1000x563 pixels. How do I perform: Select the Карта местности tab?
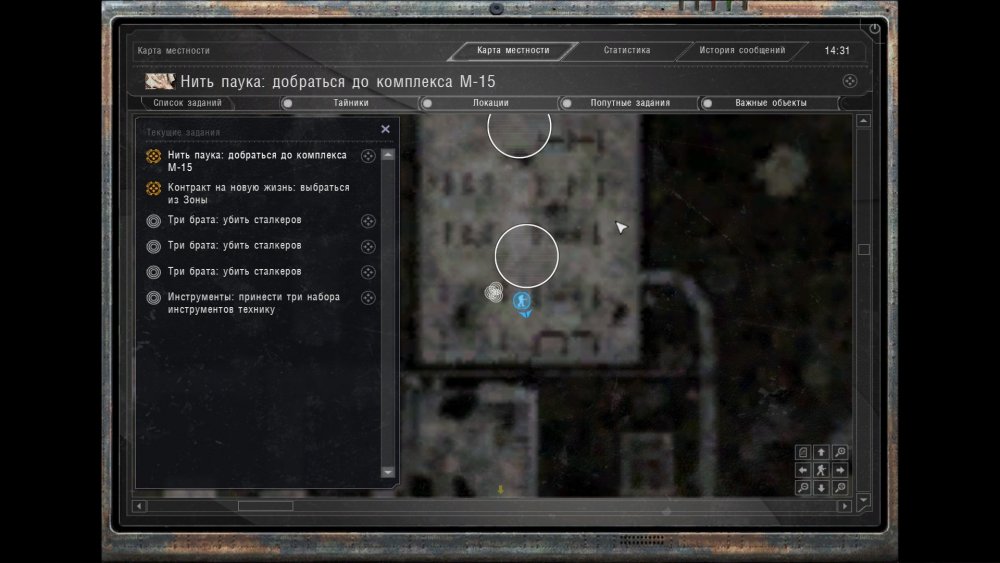(x=513, y=50)
